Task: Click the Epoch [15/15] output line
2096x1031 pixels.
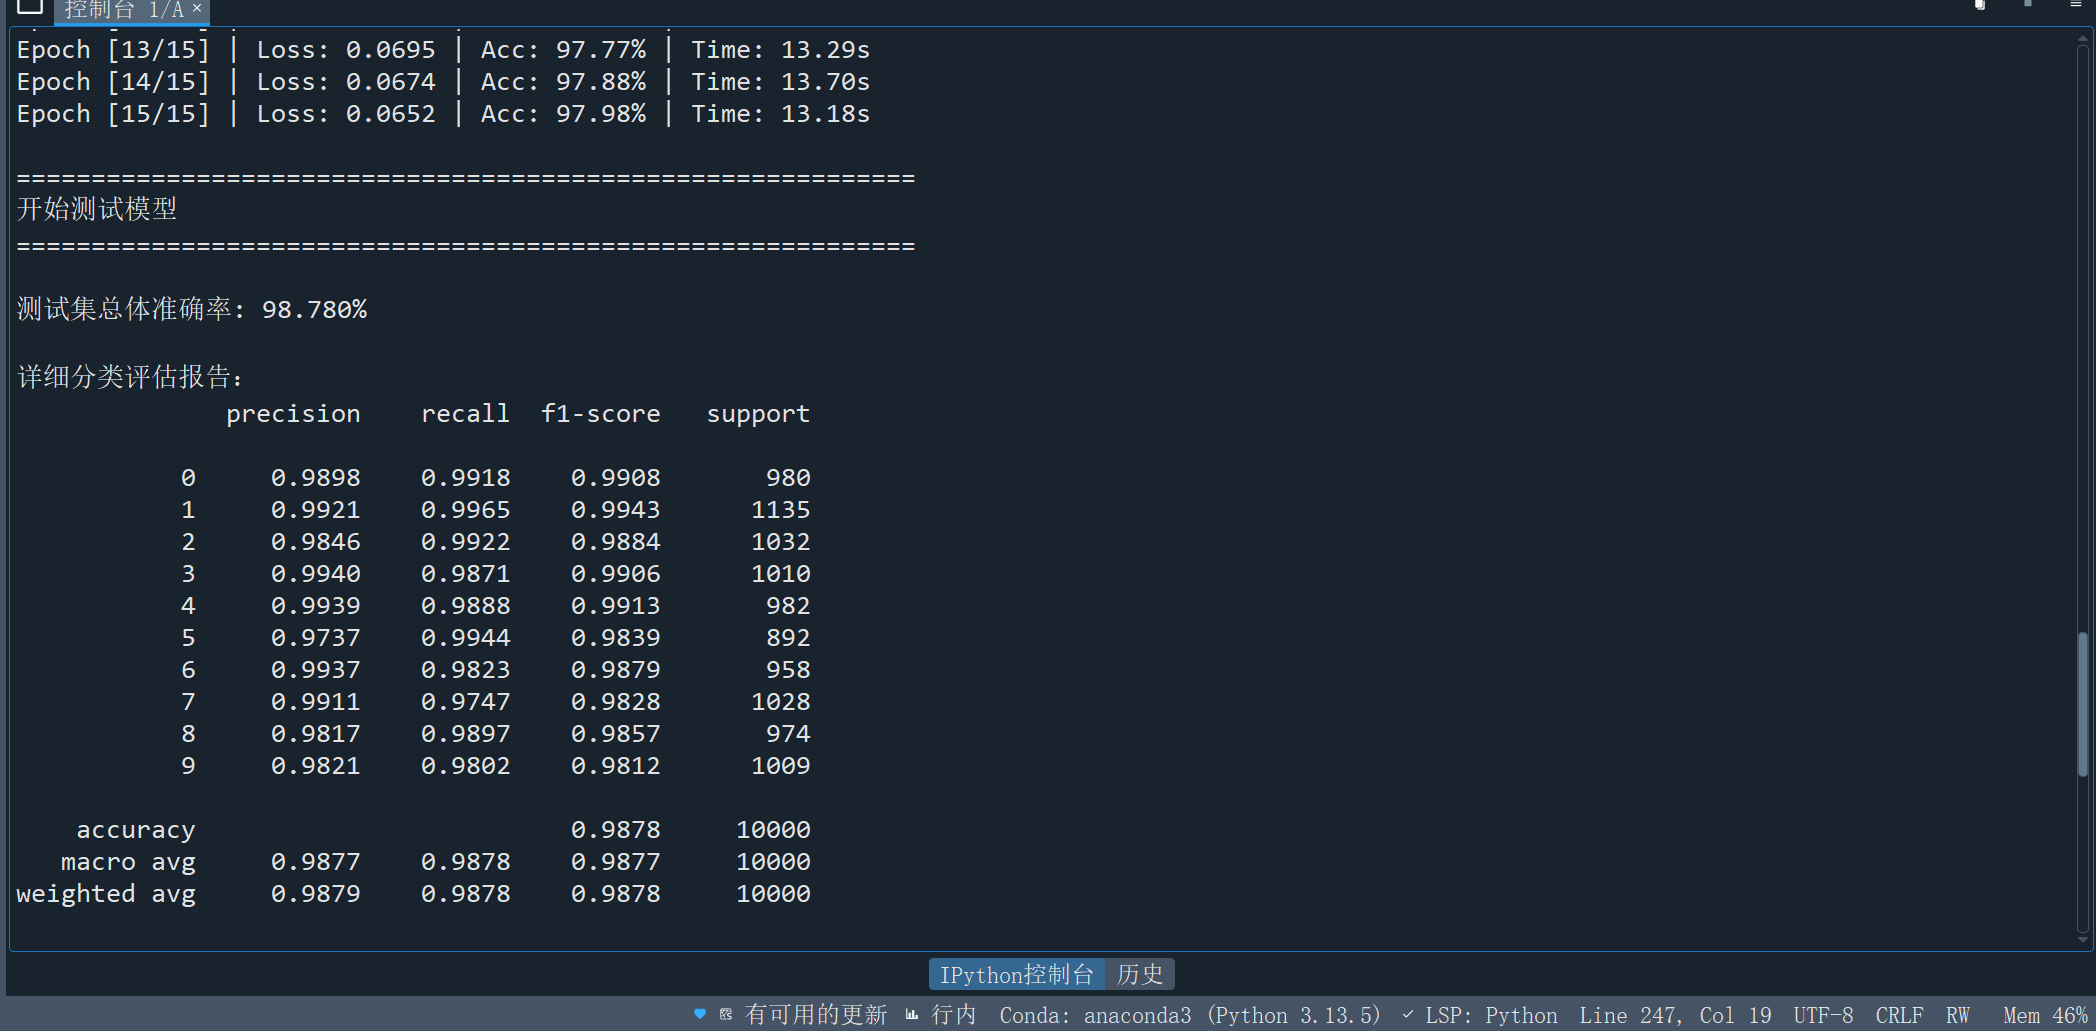Action: pyautogui.click(x=443, y=114)
